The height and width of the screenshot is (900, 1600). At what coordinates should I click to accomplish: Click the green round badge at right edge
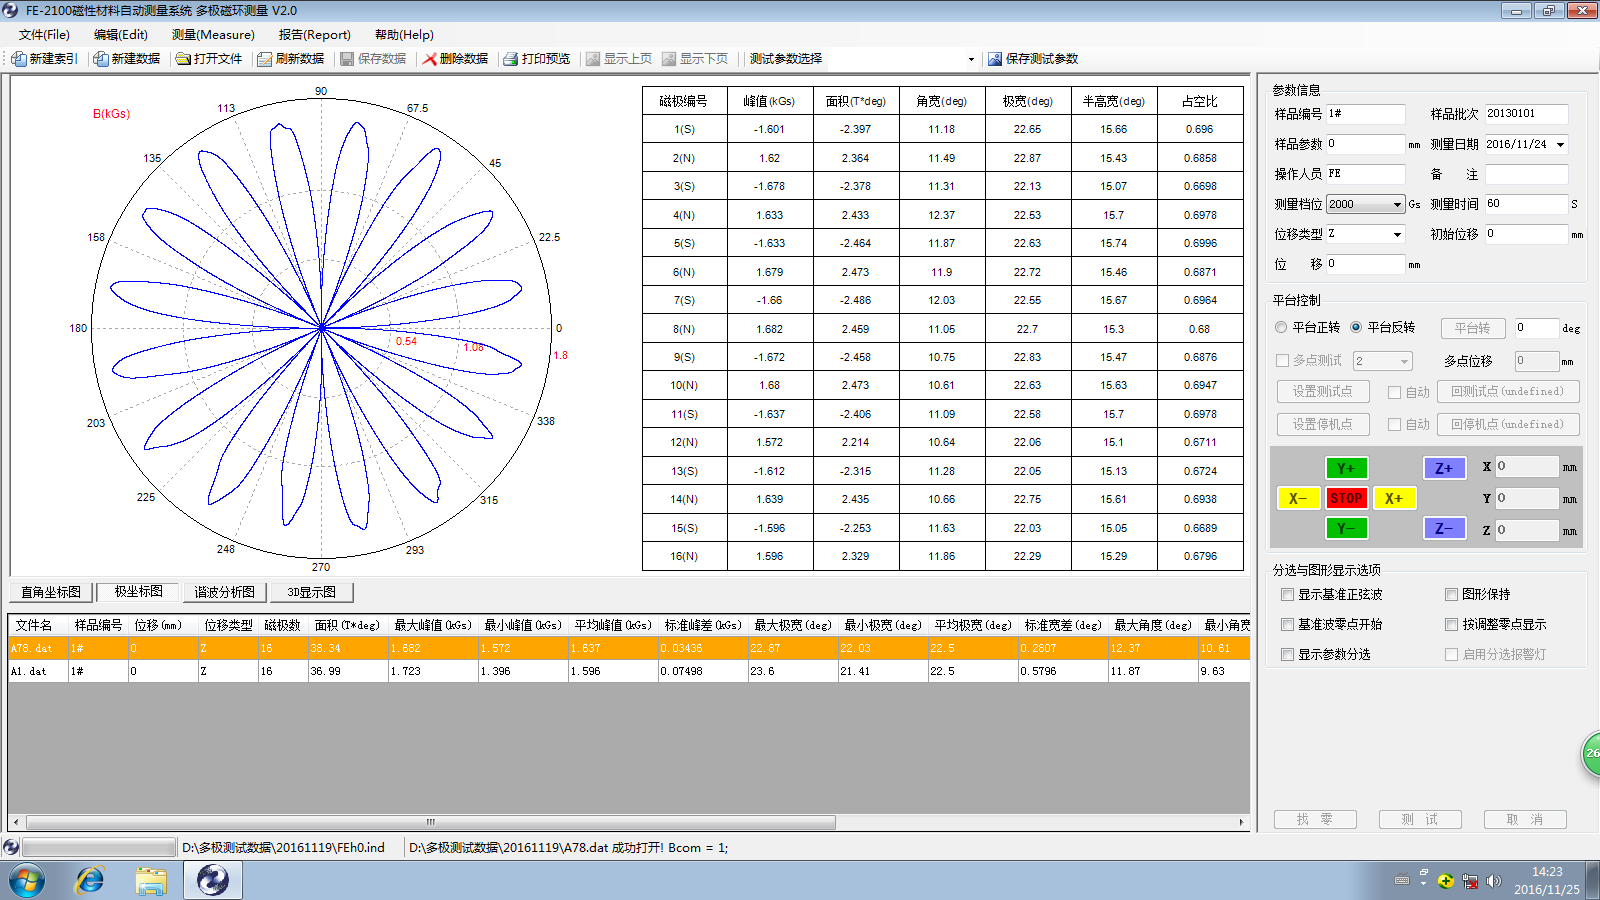1591,754
